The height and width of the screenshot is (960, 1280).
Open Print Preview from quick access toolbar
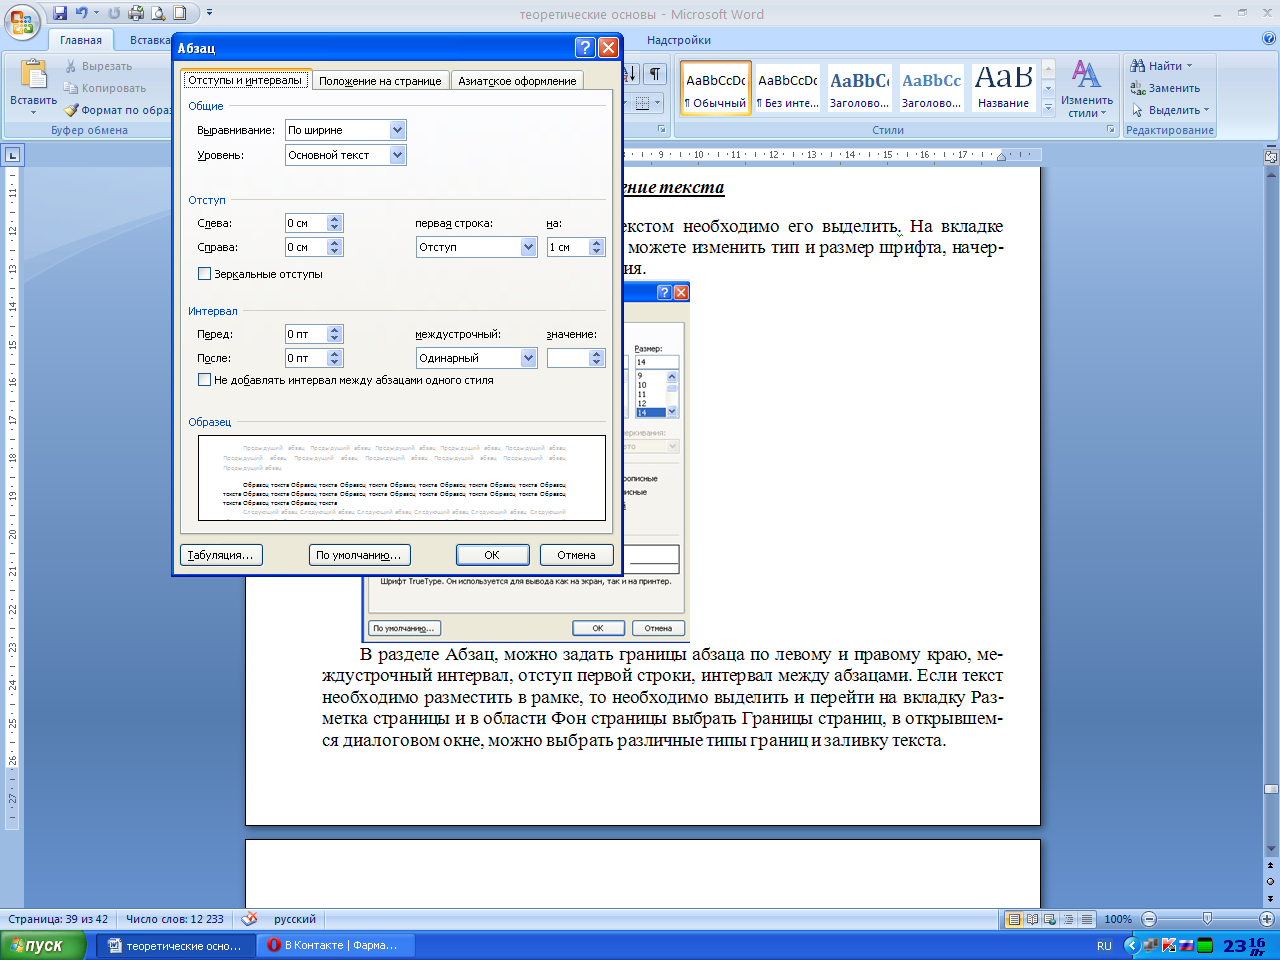pos(158,13)
